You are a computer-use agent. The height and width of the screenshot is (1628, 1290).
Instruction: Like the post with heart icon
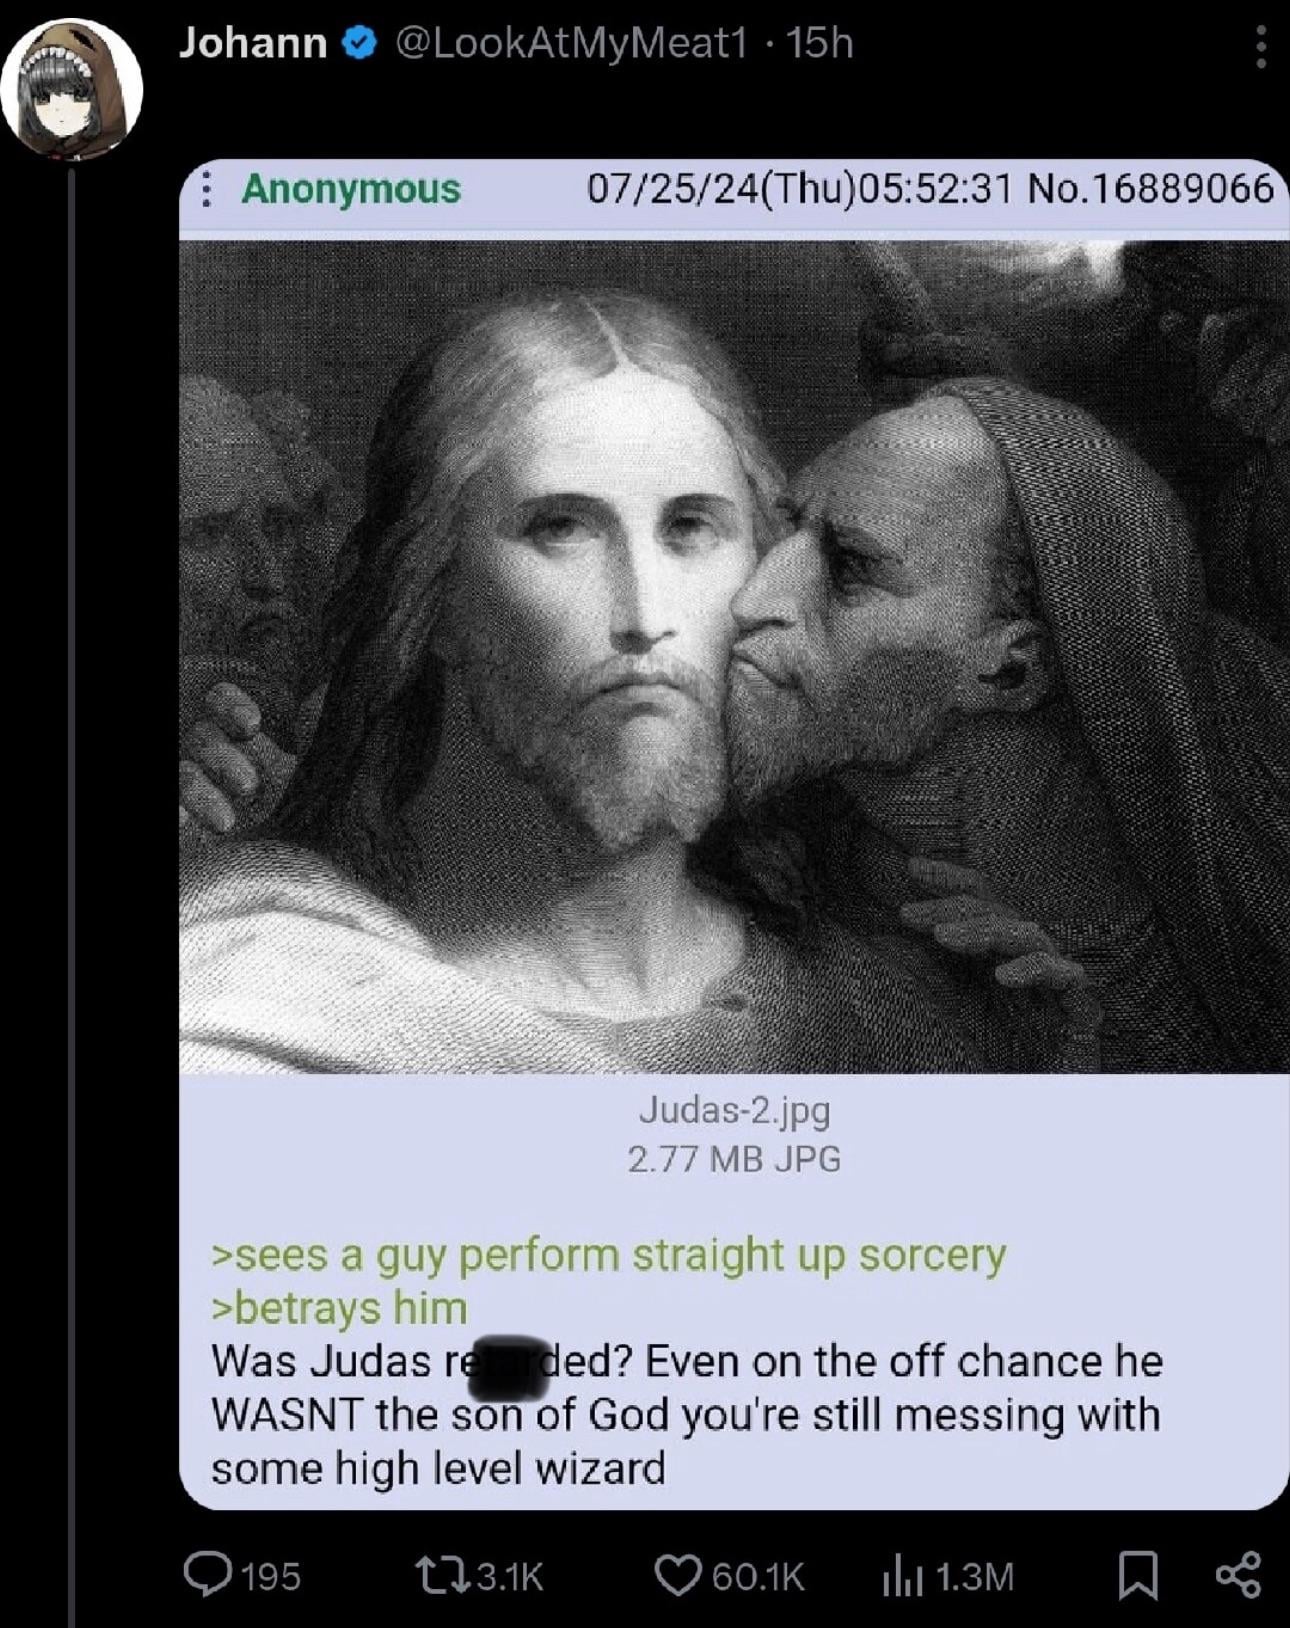pos(678,1575)
